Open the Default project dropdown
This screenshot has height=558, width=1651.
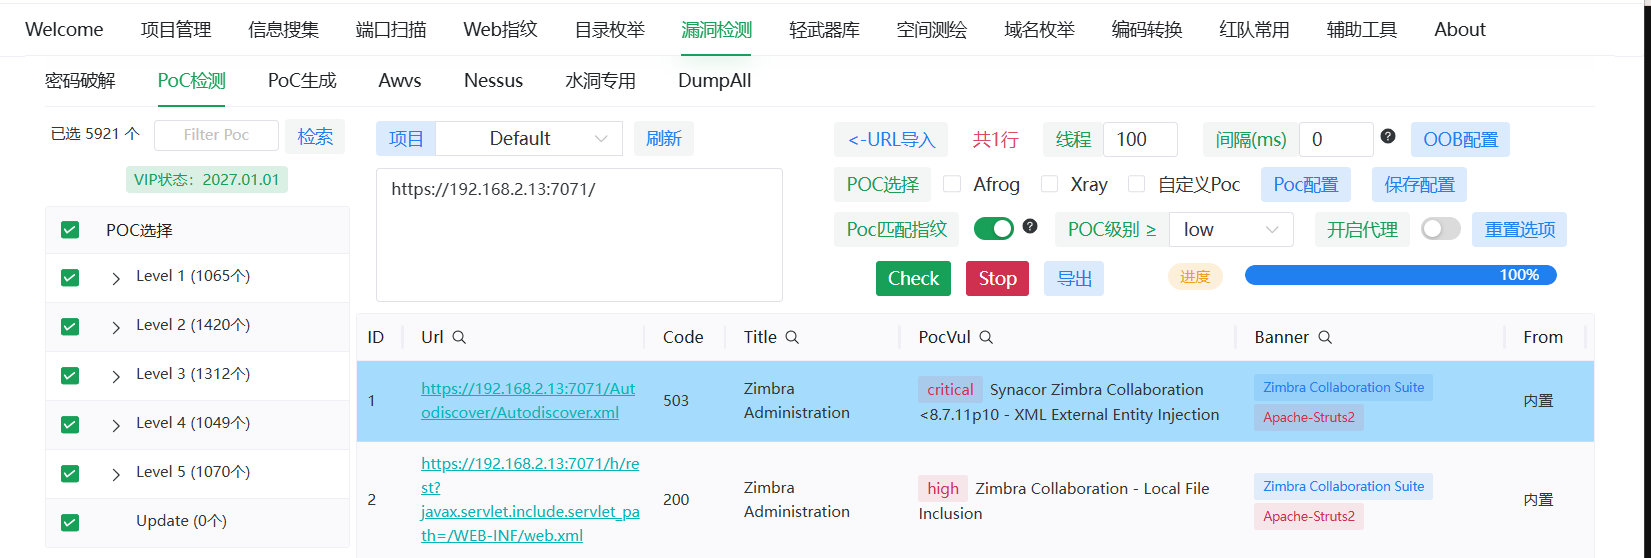pyautogui.click(x=529, y=139)
